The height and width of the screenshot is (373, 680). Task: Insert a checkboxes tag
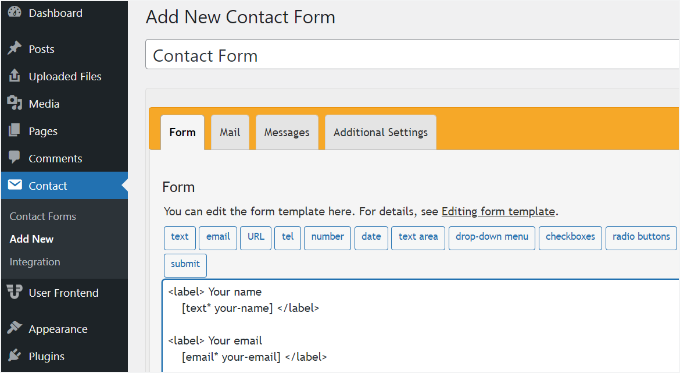570,237
